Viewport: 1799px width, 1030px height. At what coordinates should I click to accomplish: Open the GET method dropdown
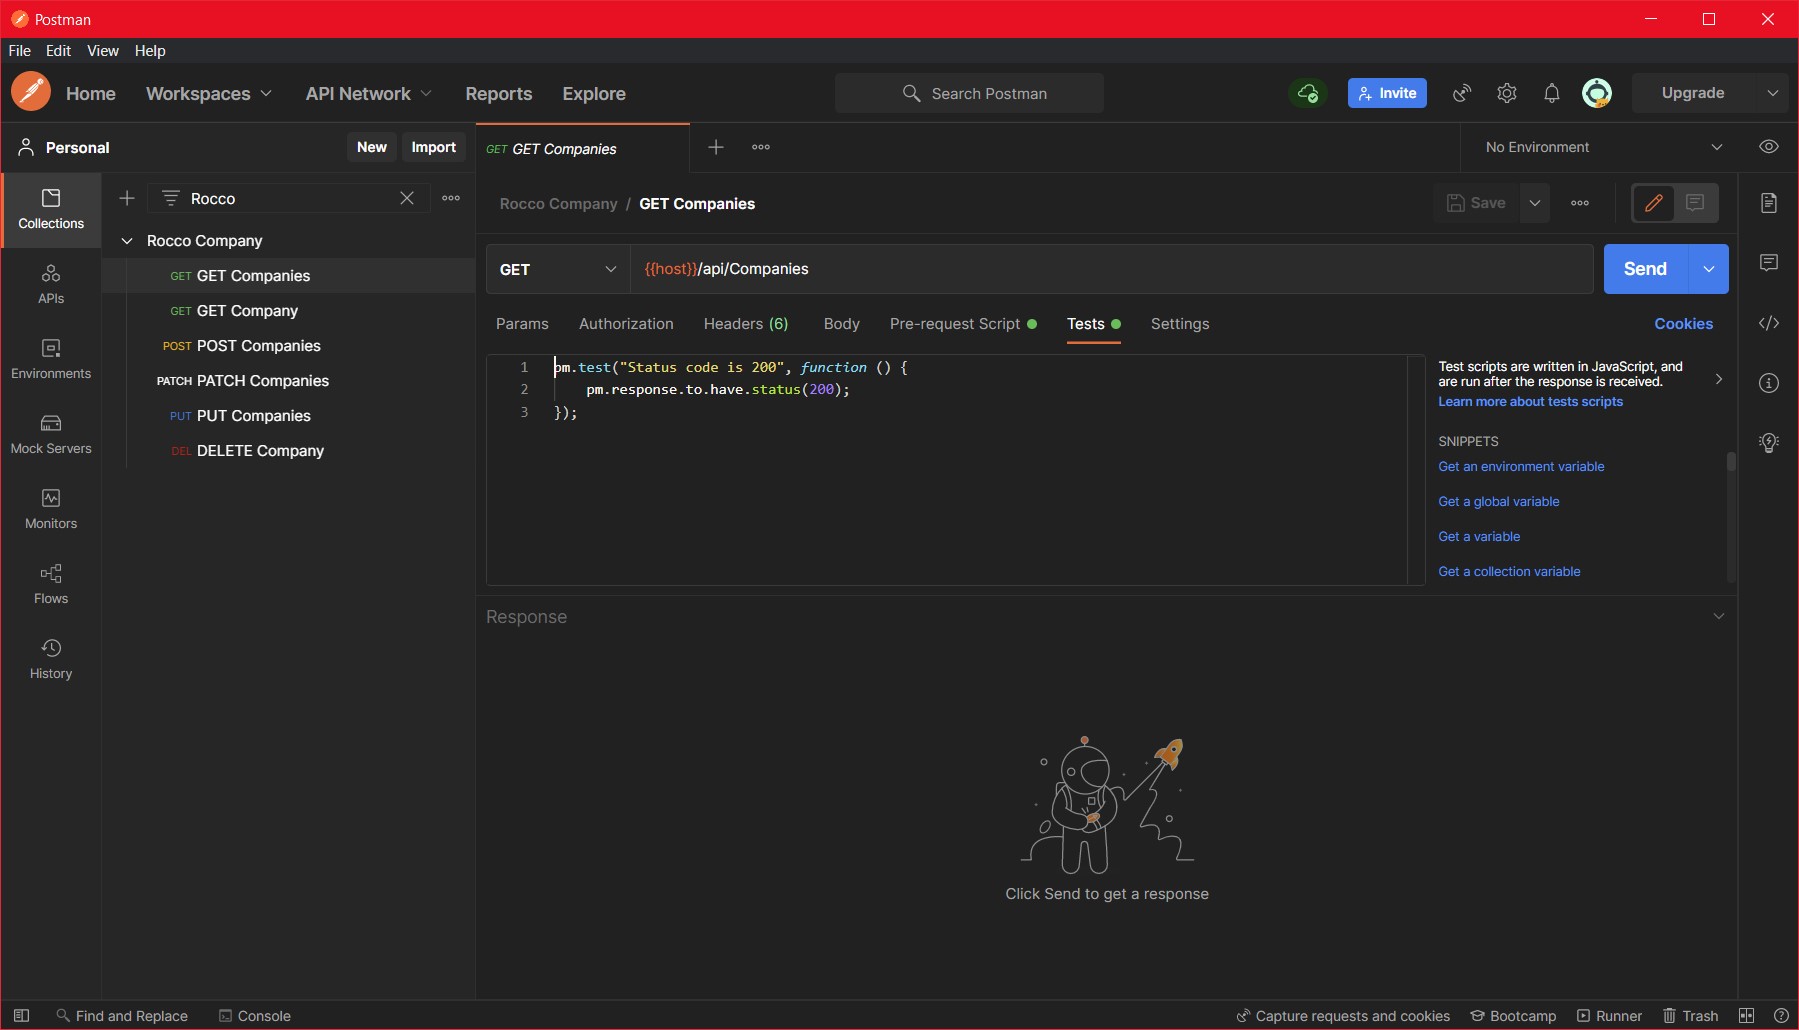tap(558, 269)
